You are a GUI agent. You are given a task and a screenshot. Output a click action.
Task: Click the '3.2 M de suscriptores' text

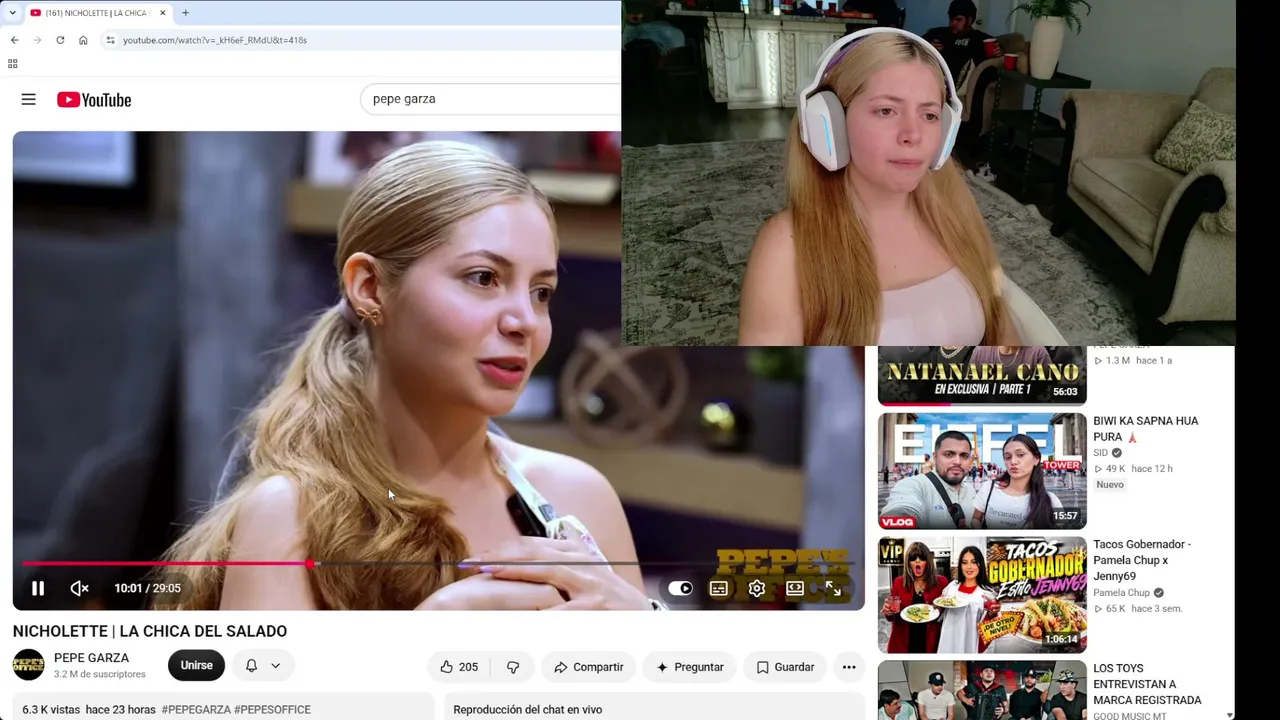[x=100, y=675]
